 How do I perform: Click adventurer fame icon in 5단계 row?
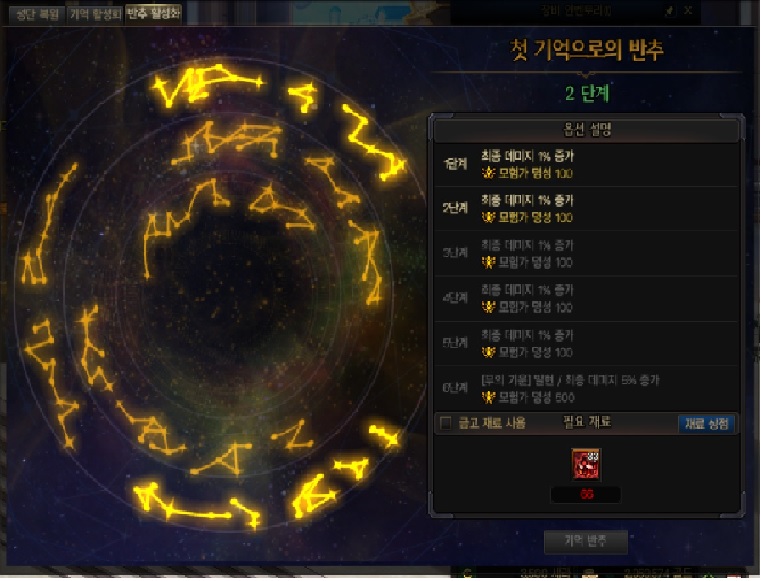click(x=488, y=352)
